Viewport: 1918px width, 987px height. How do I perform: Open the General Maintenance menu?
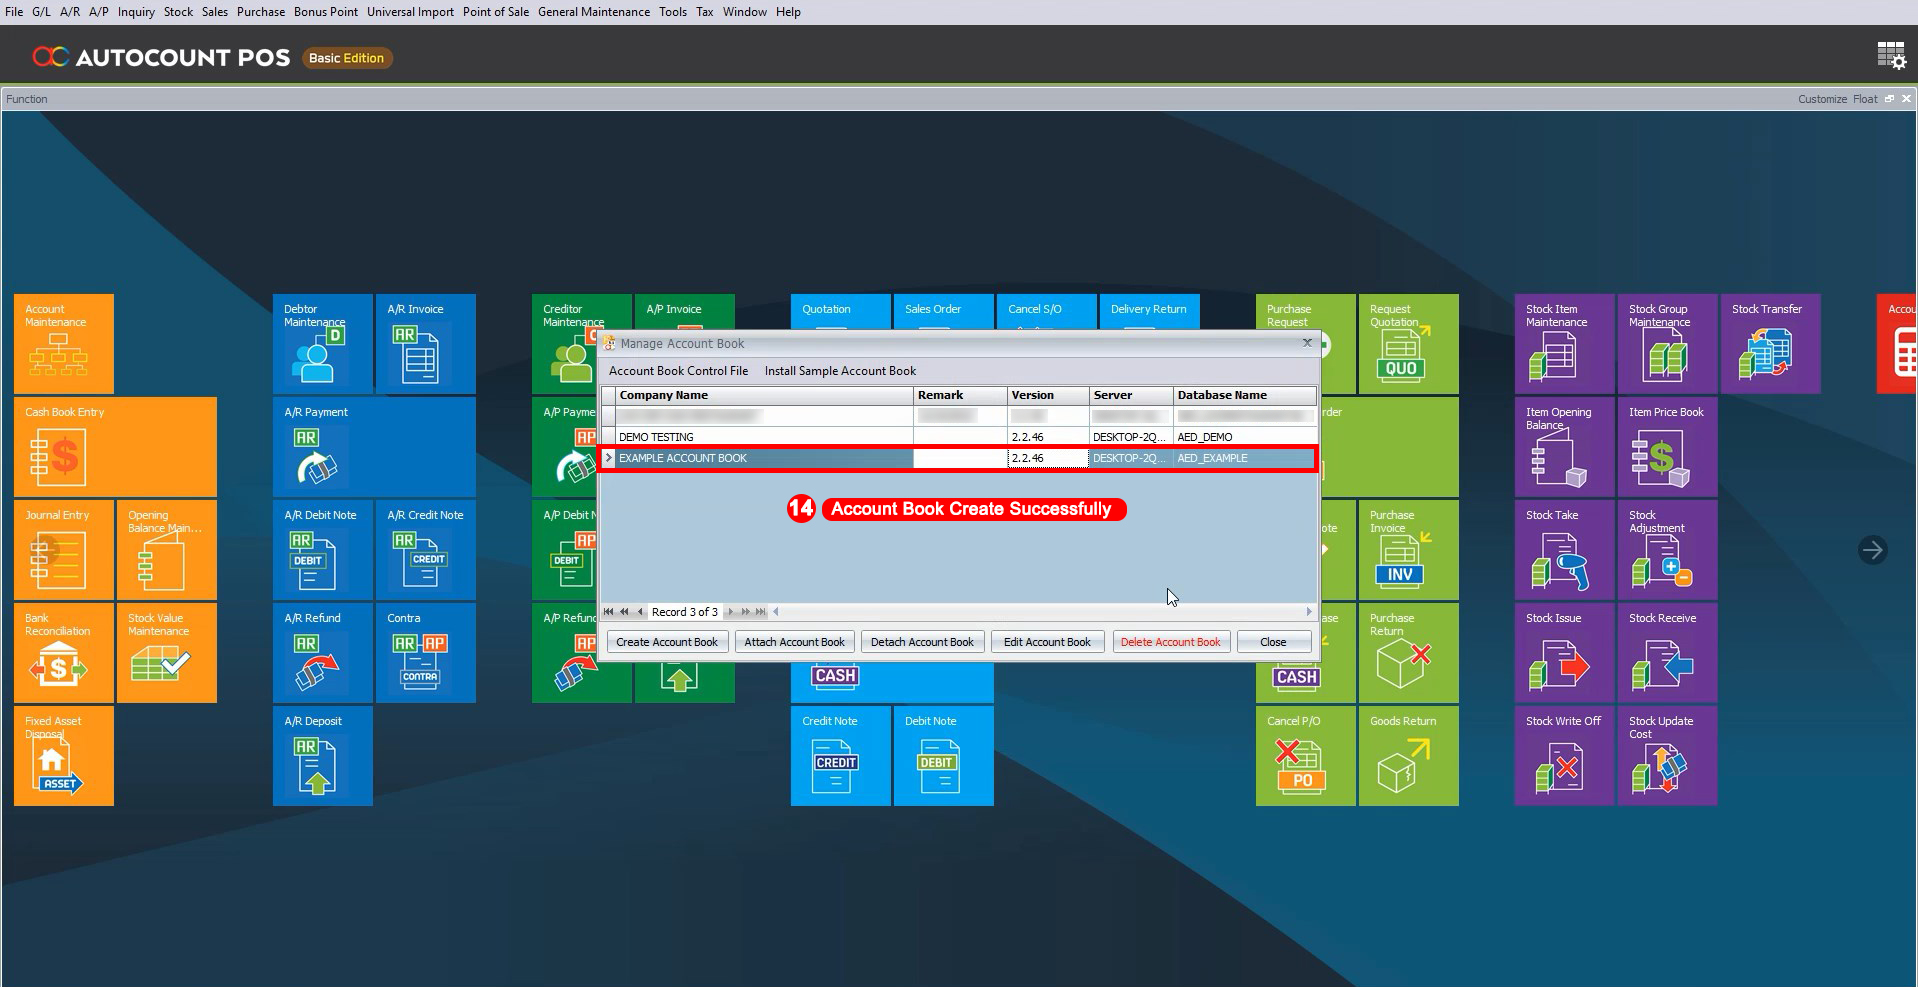click(x=594, y=12)
